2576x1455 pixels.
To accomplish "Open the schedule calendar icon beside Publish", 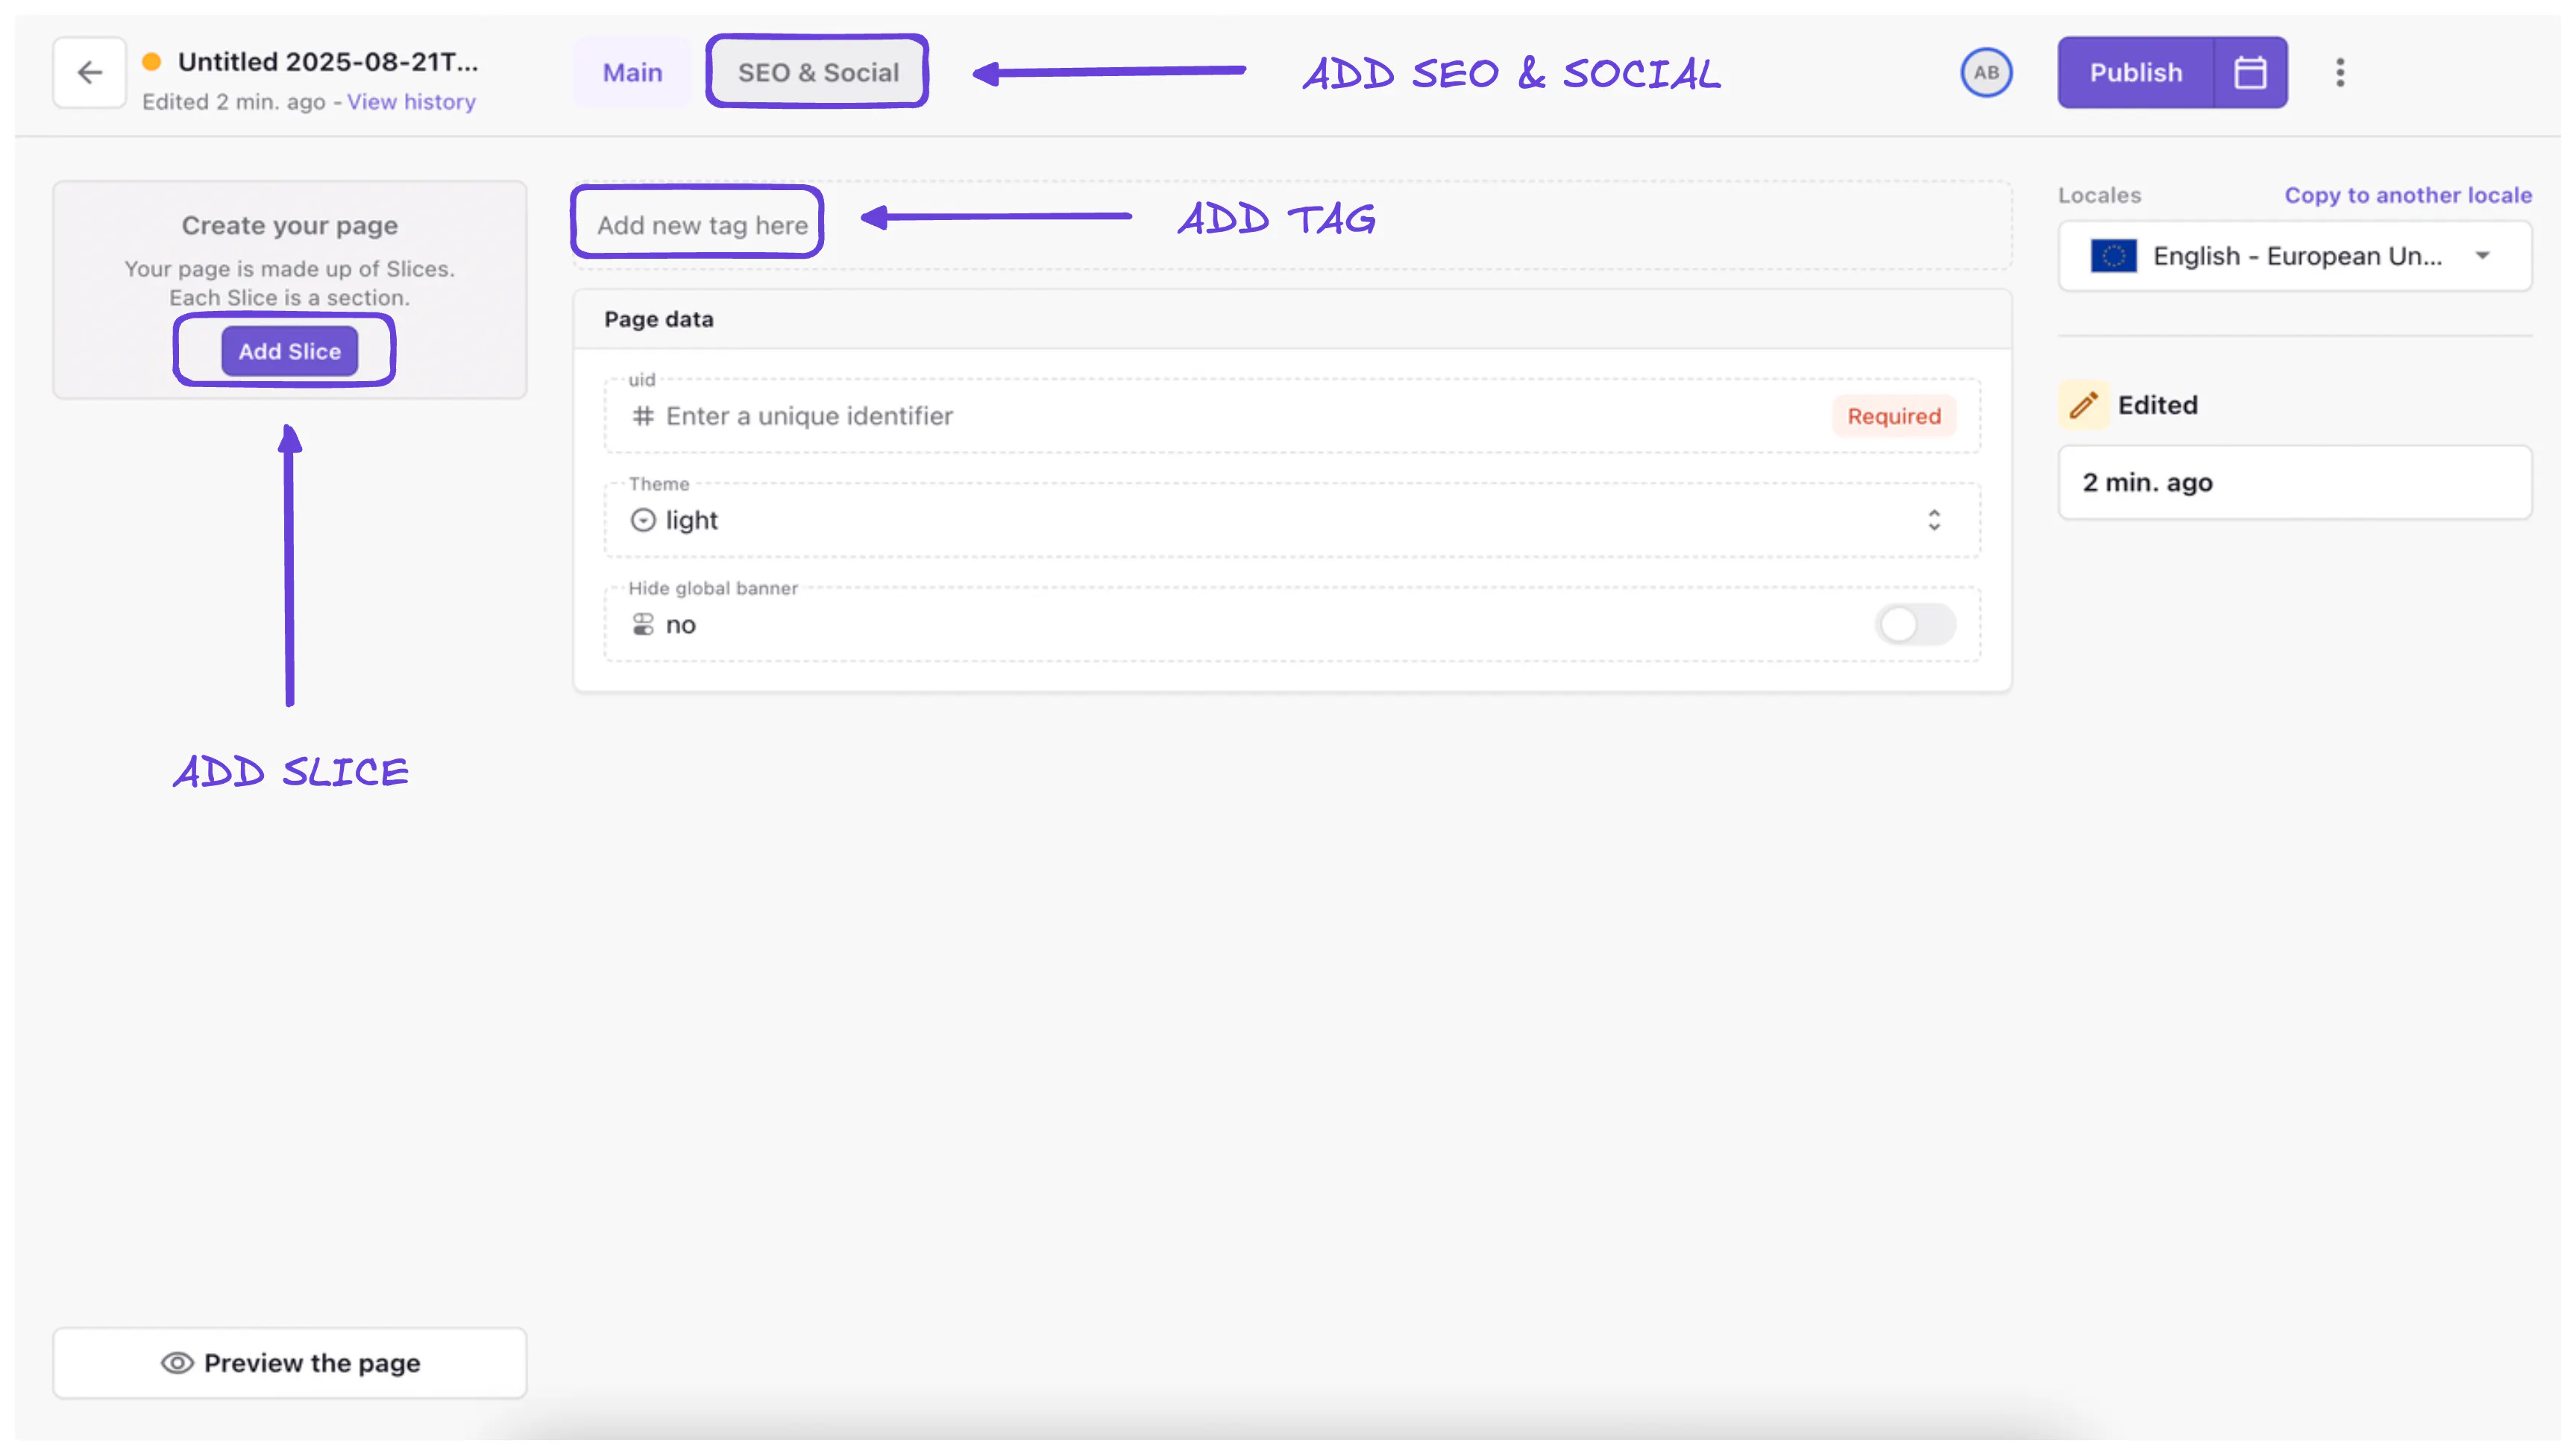I will point(2250,73).
